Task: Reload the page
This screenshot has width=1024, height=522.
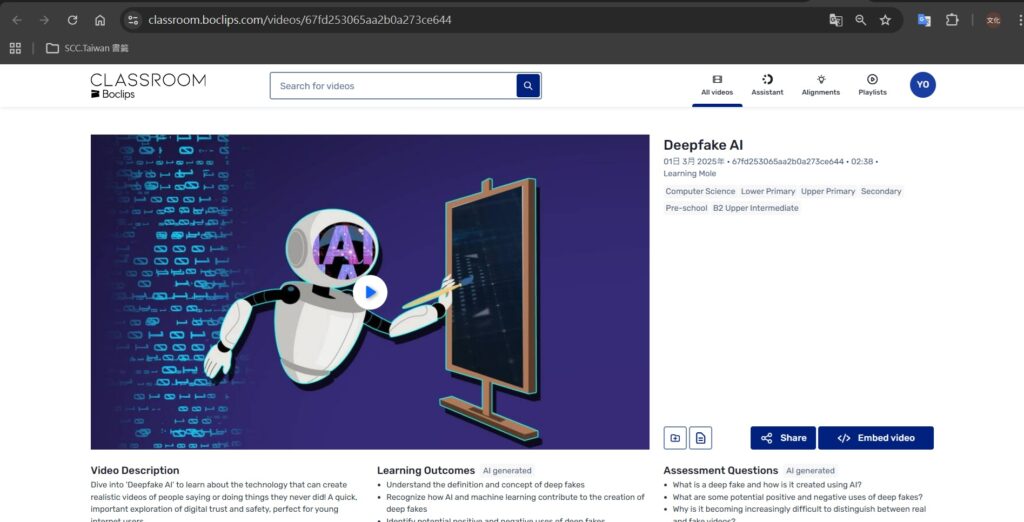Action: (72, 20)
